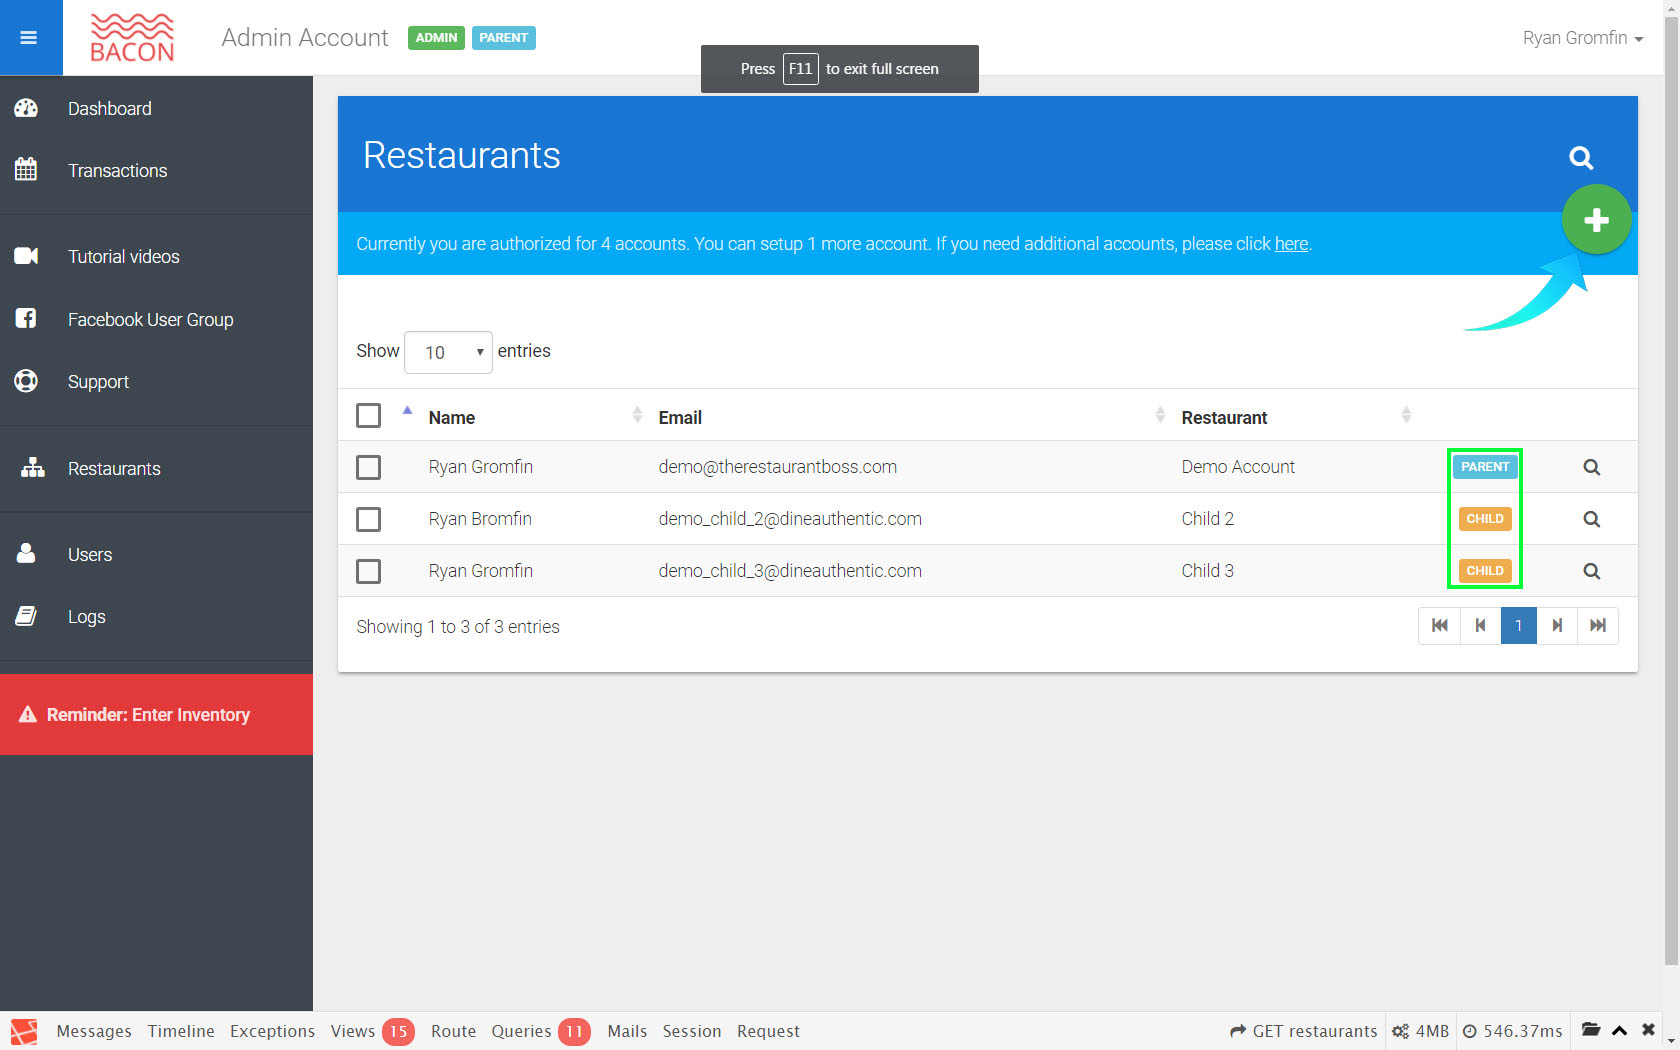1680x1050 pixels.
Task: Click the Tutorial videos camera icon
Action: pyautogui.click(x=26, y=256)
